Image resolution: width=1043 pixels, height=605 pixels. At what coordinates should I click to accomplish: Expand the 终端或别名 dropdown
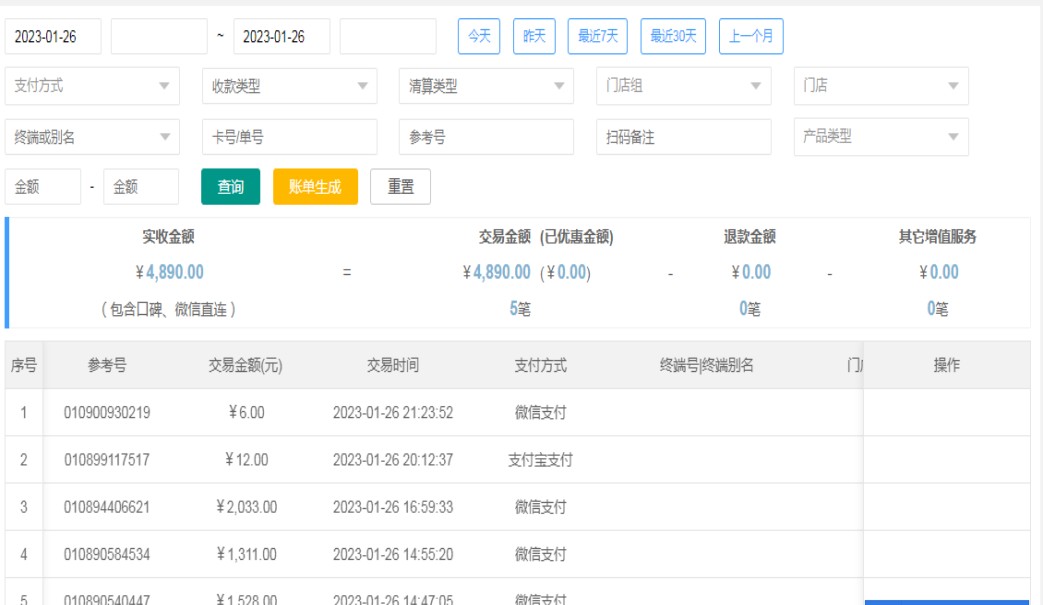coord(92,137)
